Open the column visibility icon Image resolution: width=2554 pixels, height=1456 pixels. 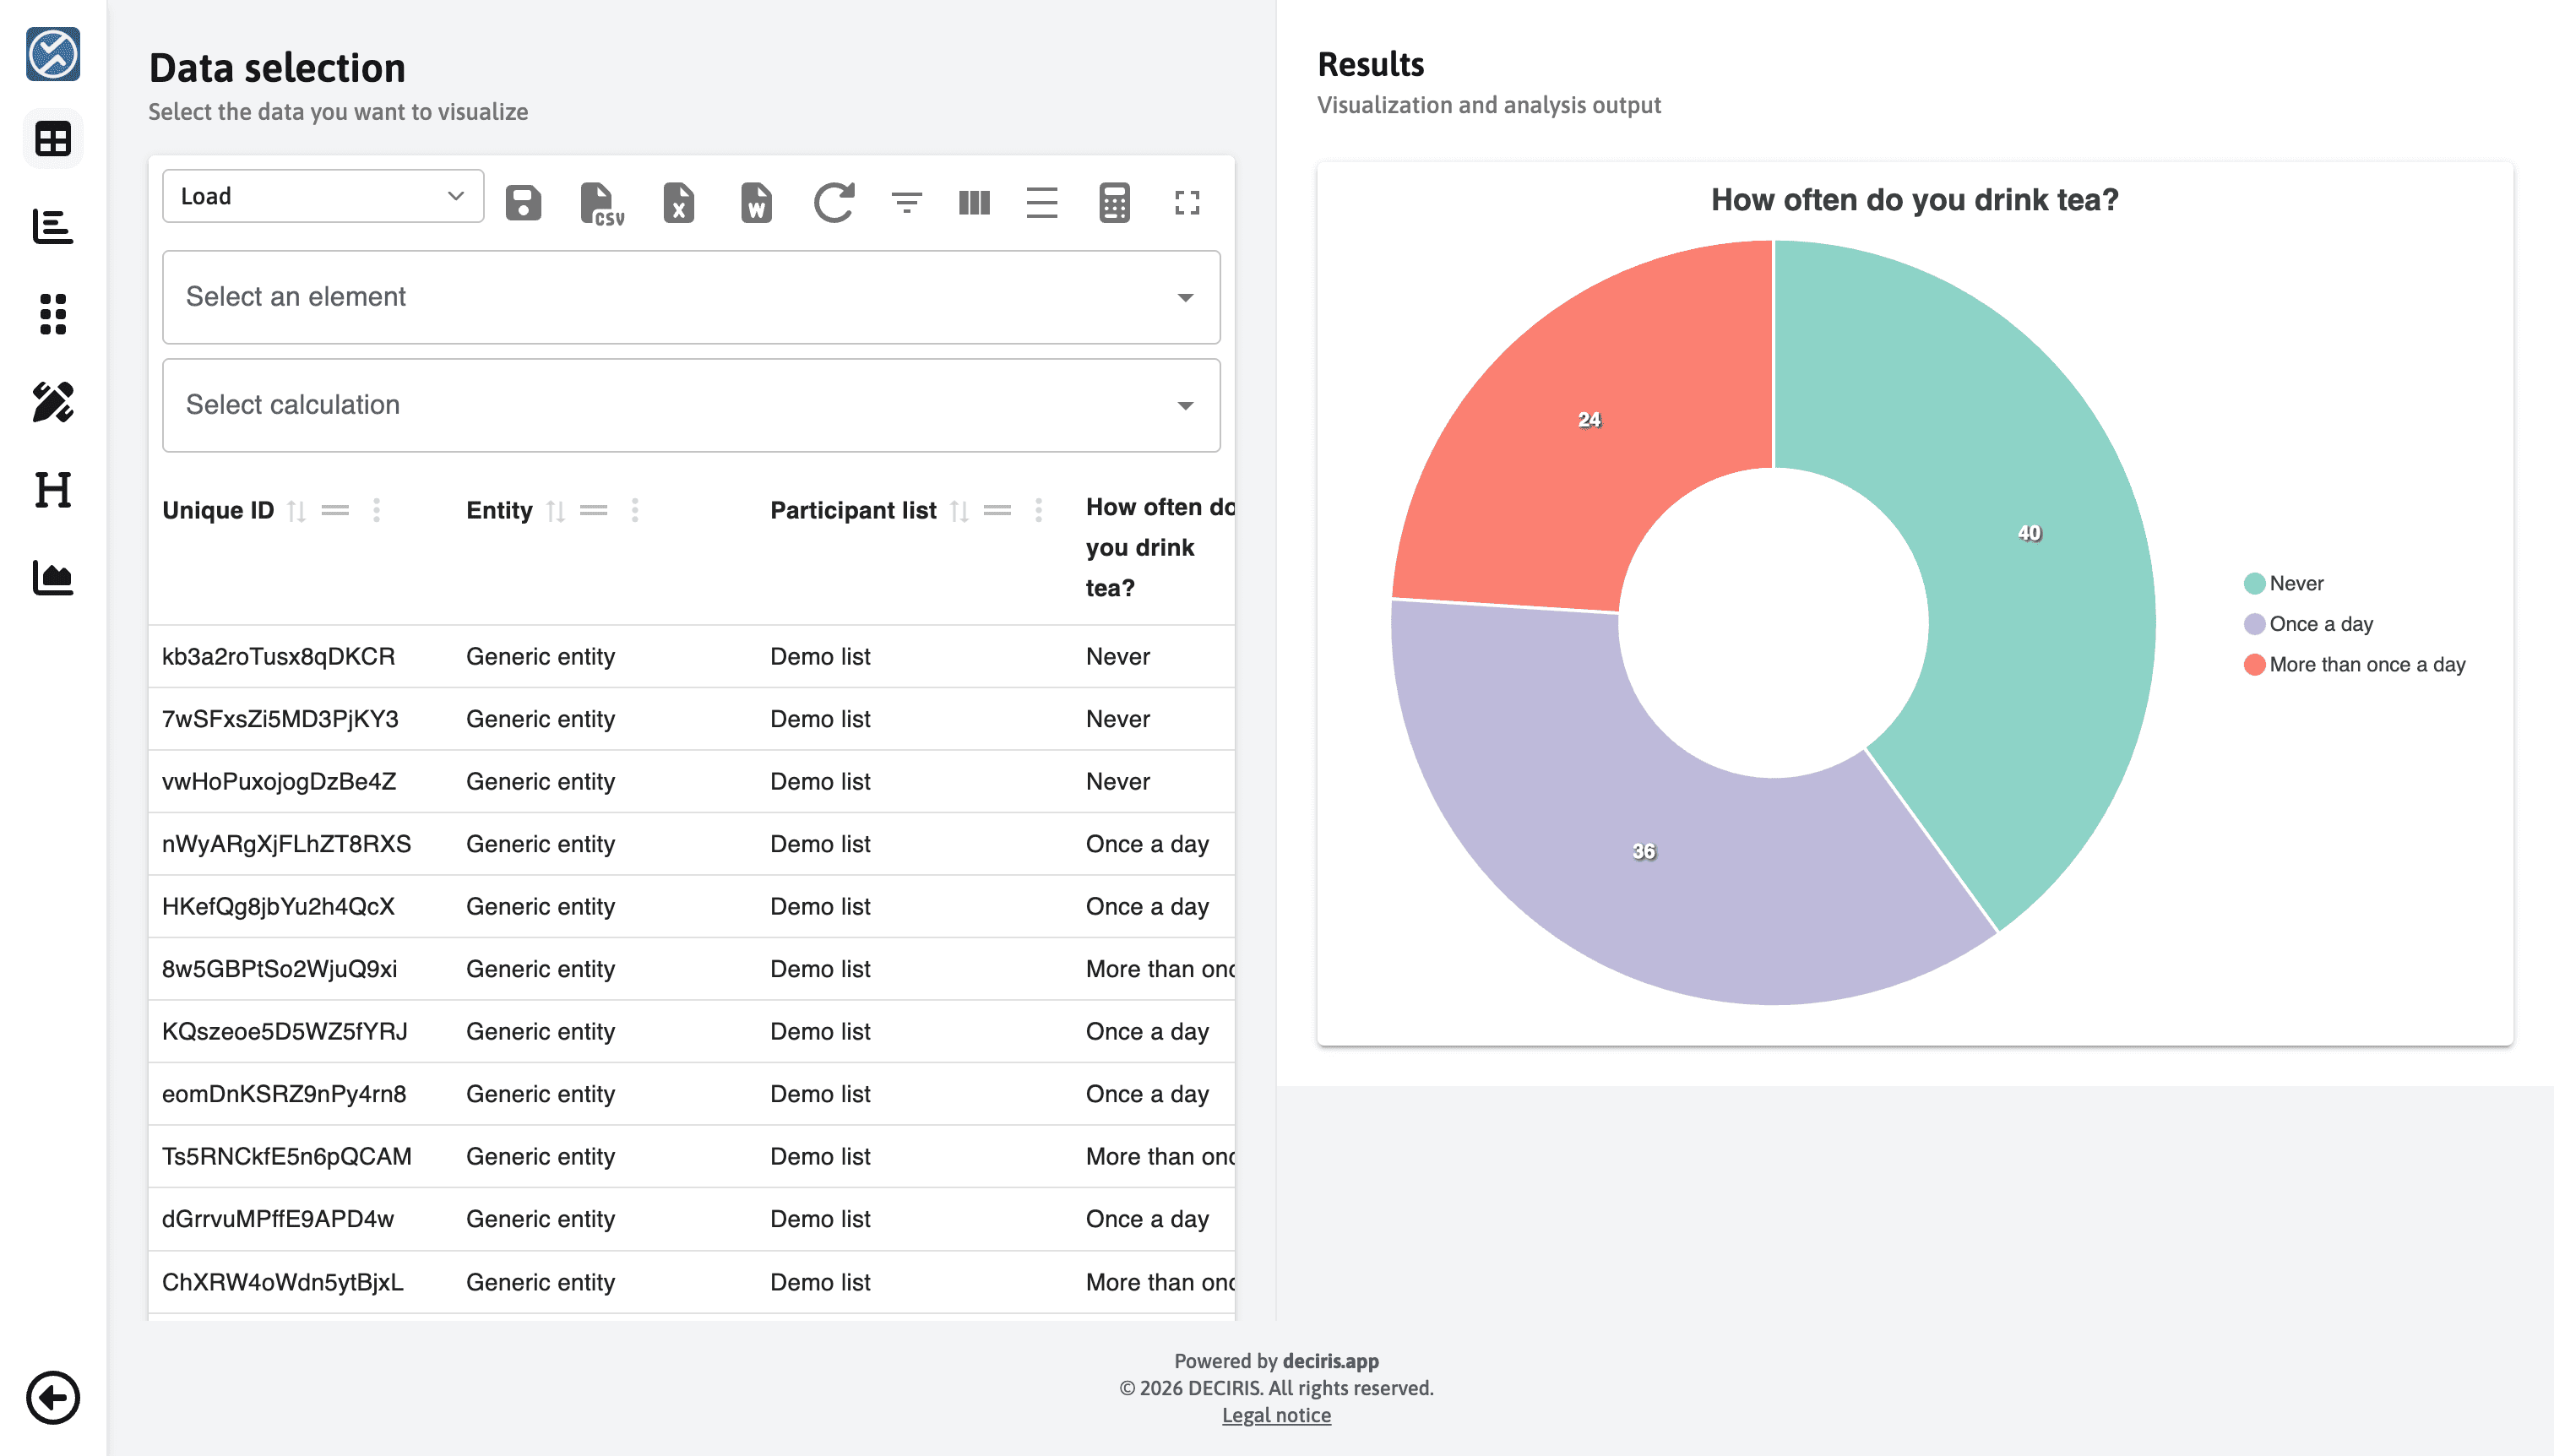974,203
